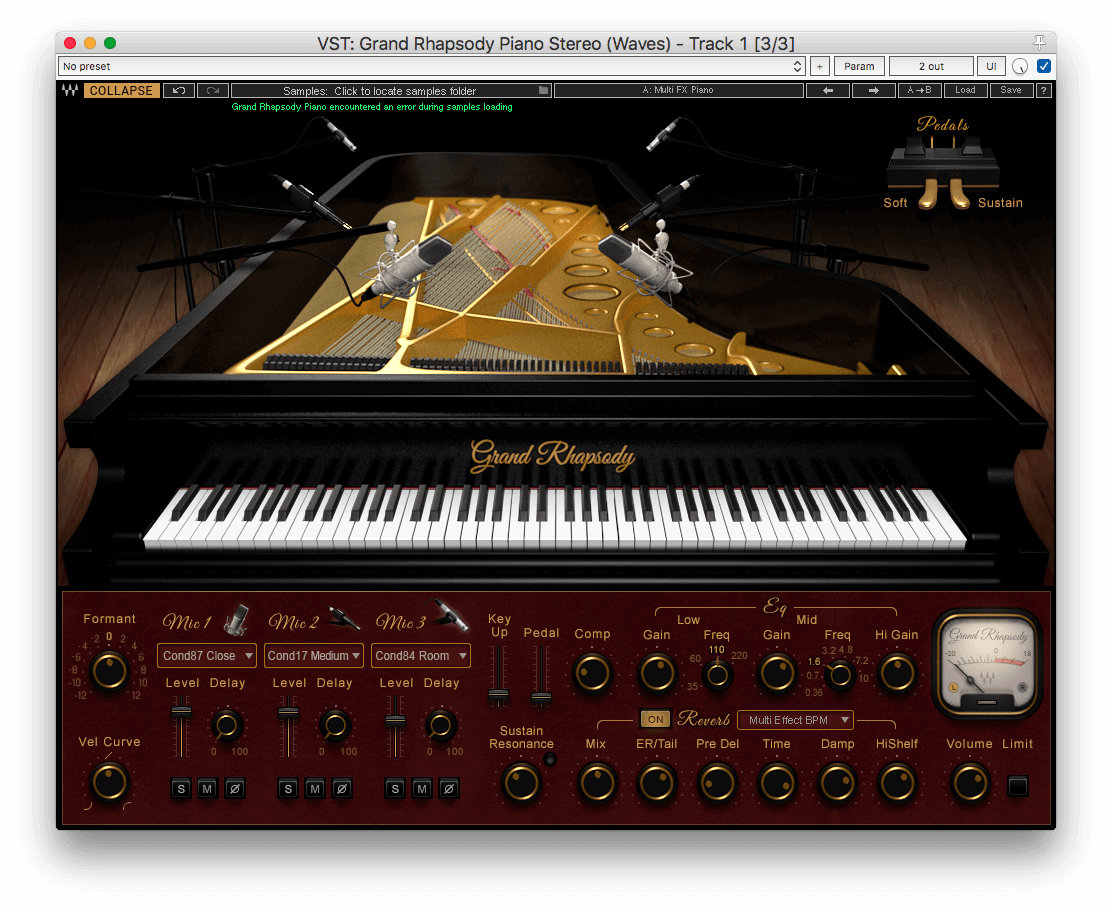
Task: Go to previous preset arrow
Action: click(x=828, y=91)
